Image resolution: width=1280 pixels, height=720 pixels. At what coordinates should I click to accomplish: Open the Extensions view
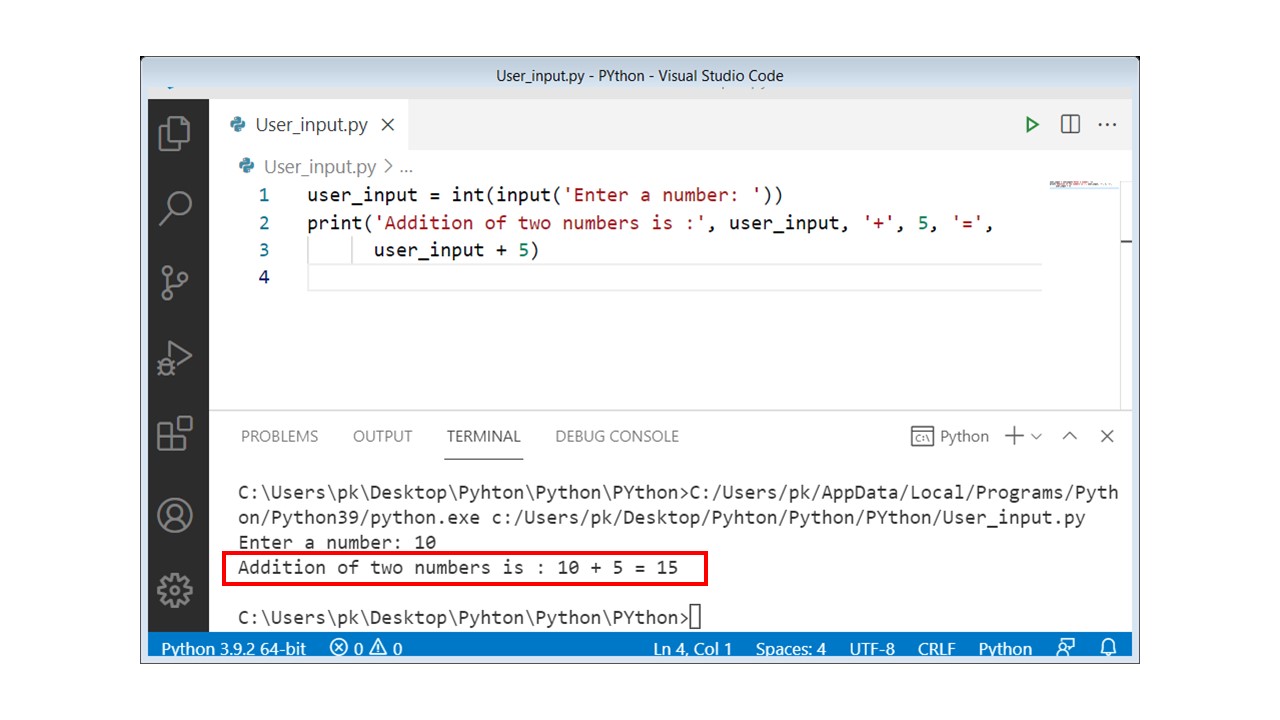click(175, 434)
